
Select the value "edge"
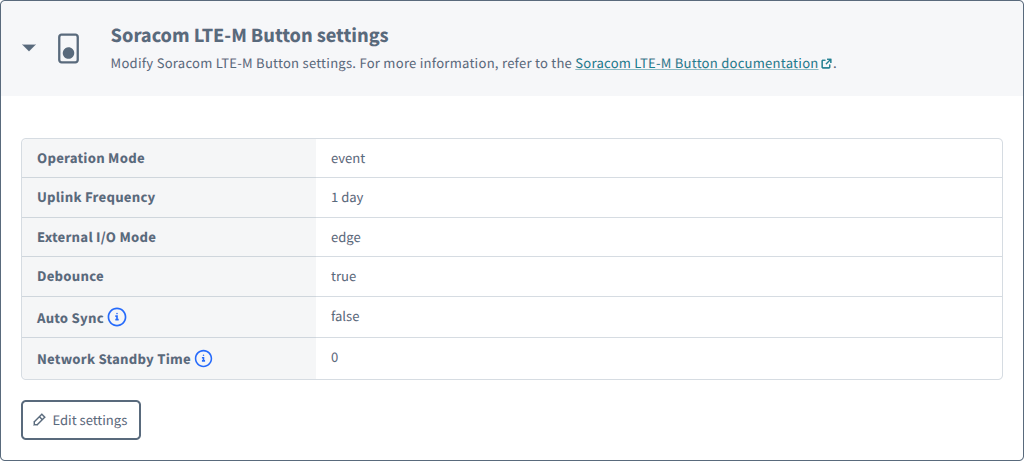tap(346, 238)
